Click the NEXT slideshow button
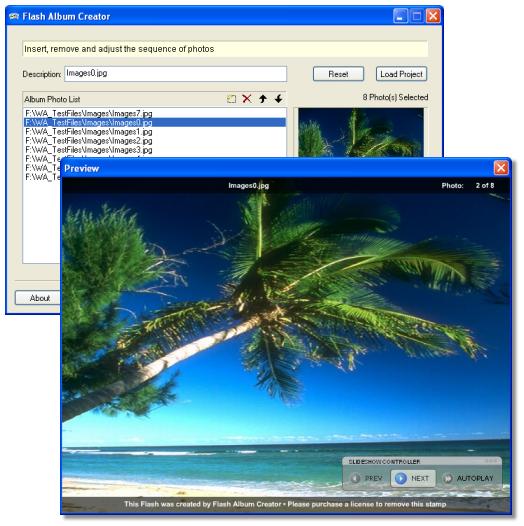Viewport: 524px width, 526px height. (413, 478)
